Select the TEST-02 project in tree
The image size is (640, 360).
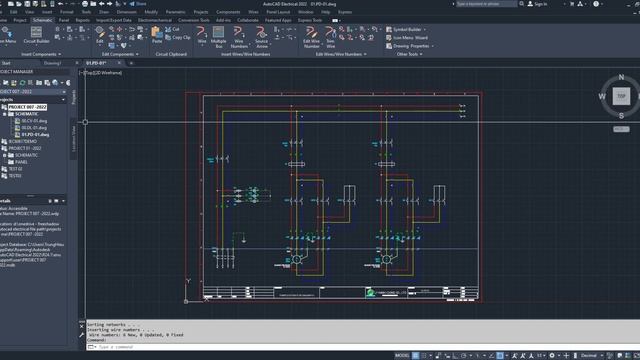(15, 169)
